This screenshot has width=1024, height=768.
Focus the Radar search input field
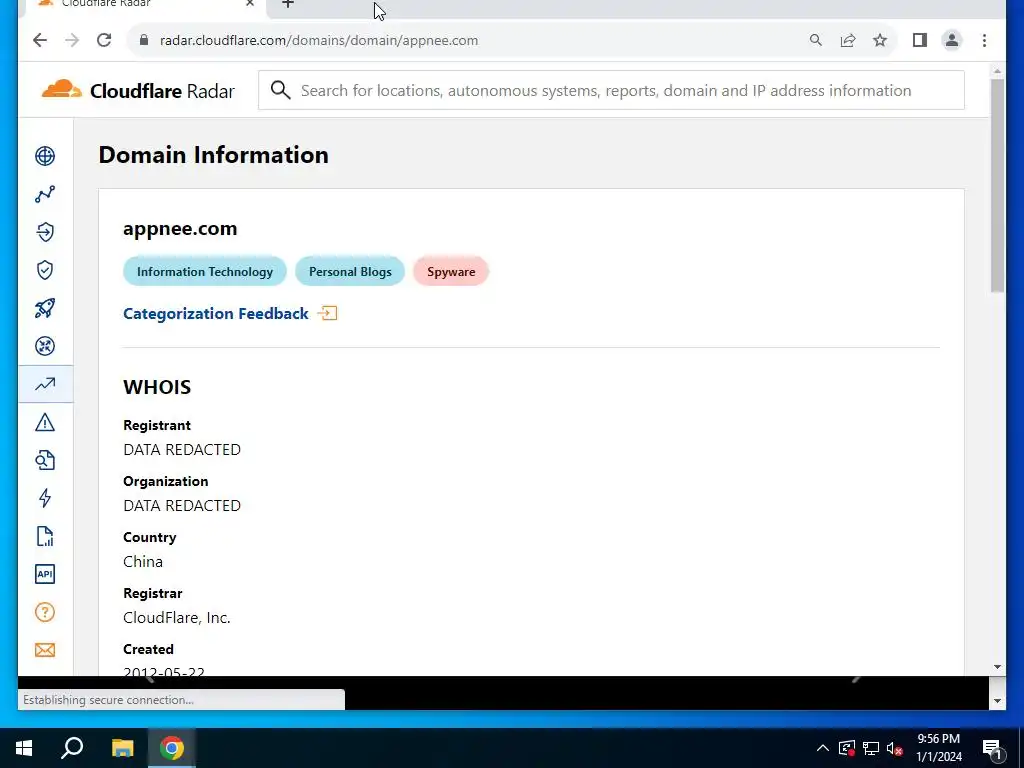pos(611,90)
